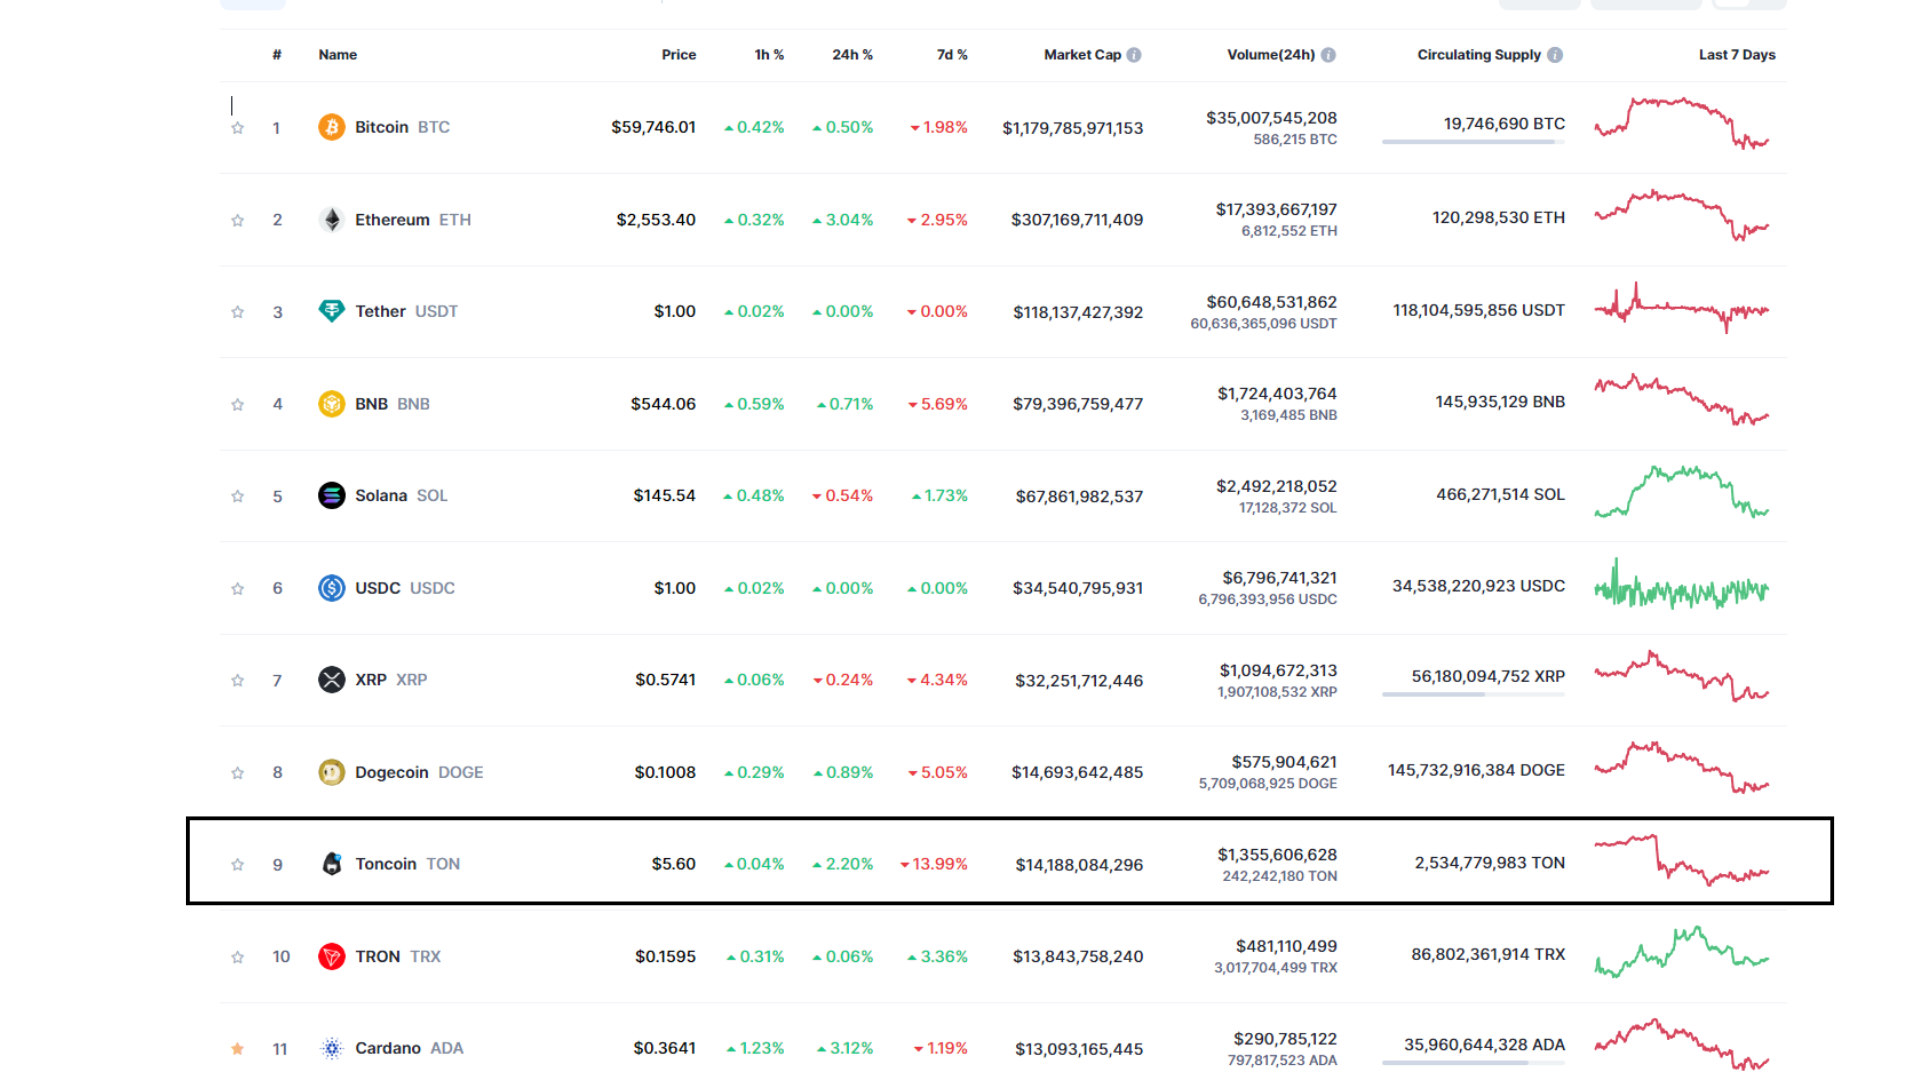The image size is (1920, 1080).
Task: Click the Market Cap info icon
Action: coord(1134,55)
